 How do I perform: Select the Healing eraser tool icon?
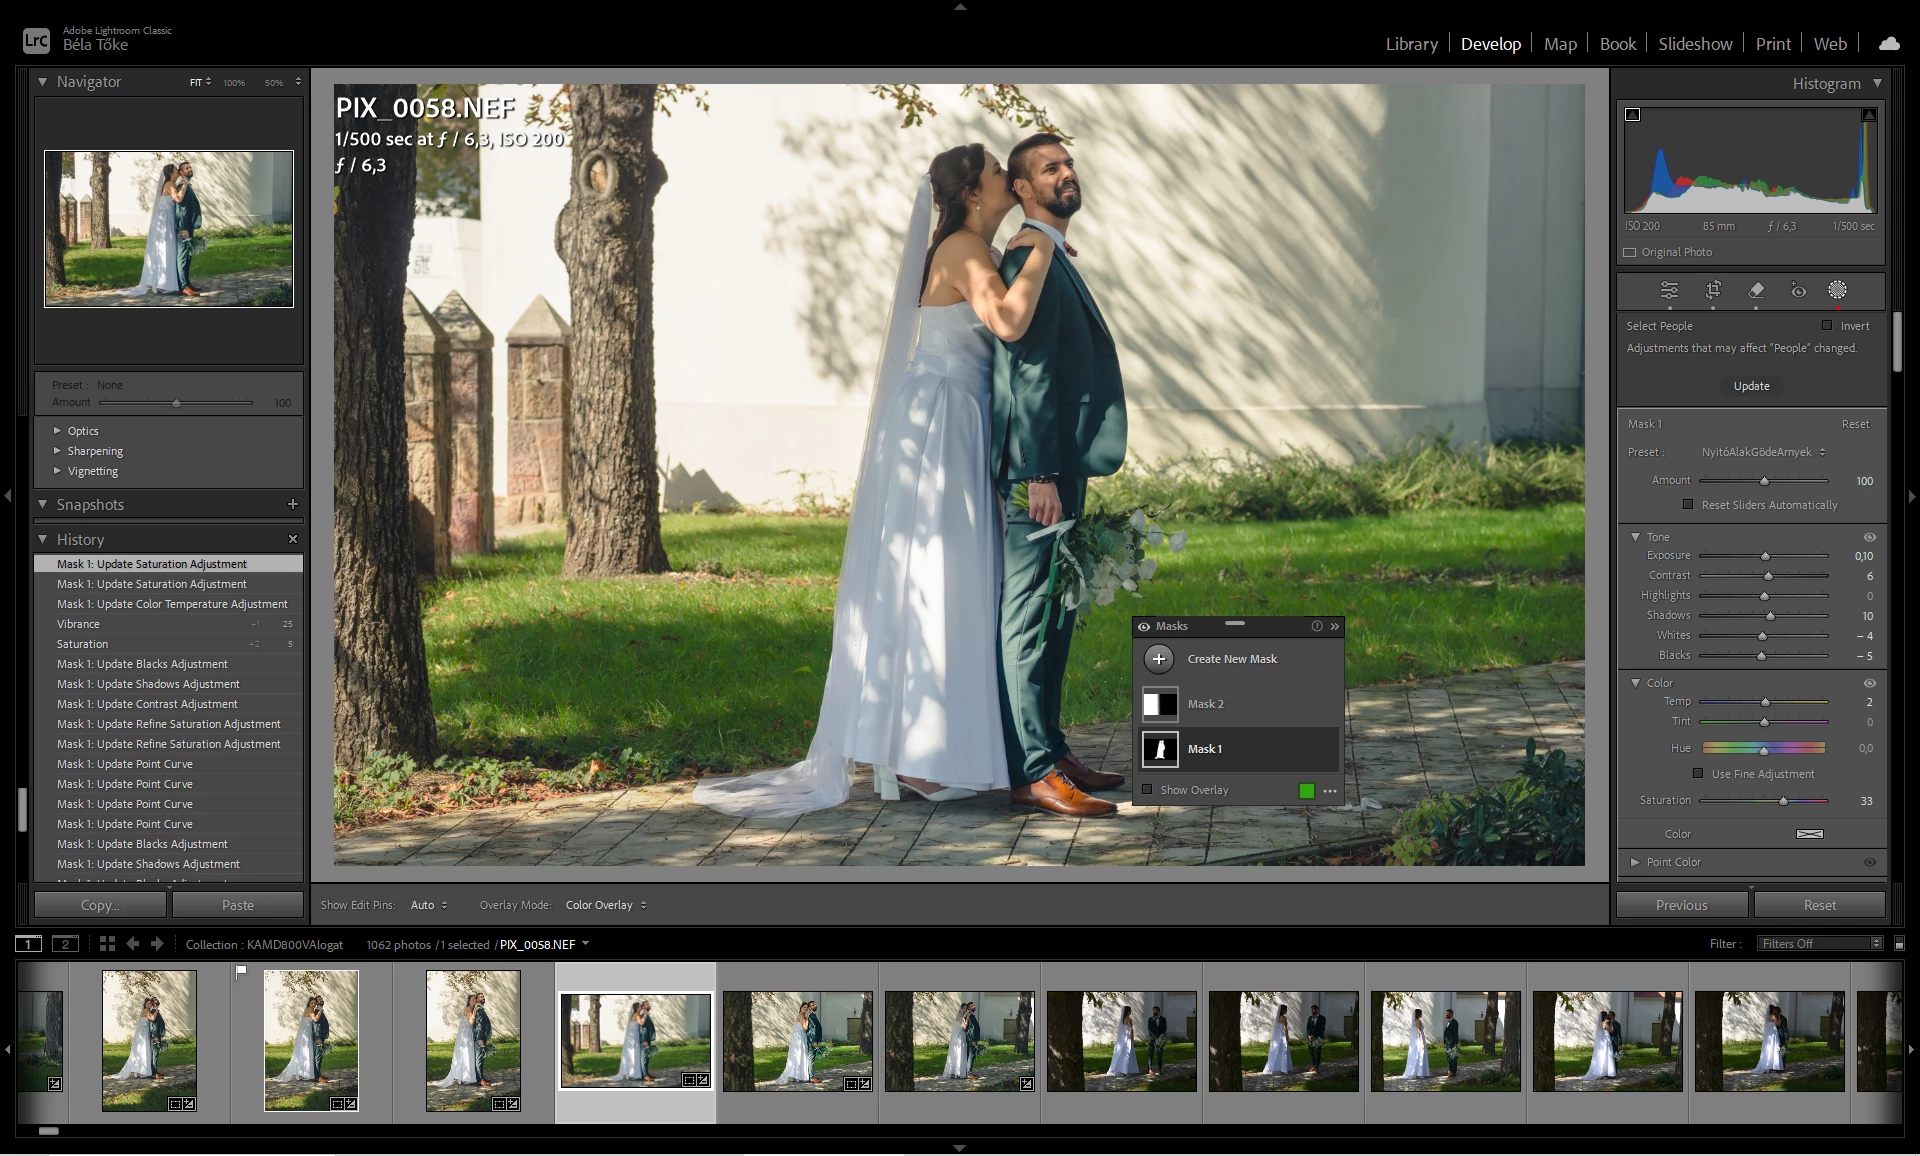click(x=1756, y=290)
